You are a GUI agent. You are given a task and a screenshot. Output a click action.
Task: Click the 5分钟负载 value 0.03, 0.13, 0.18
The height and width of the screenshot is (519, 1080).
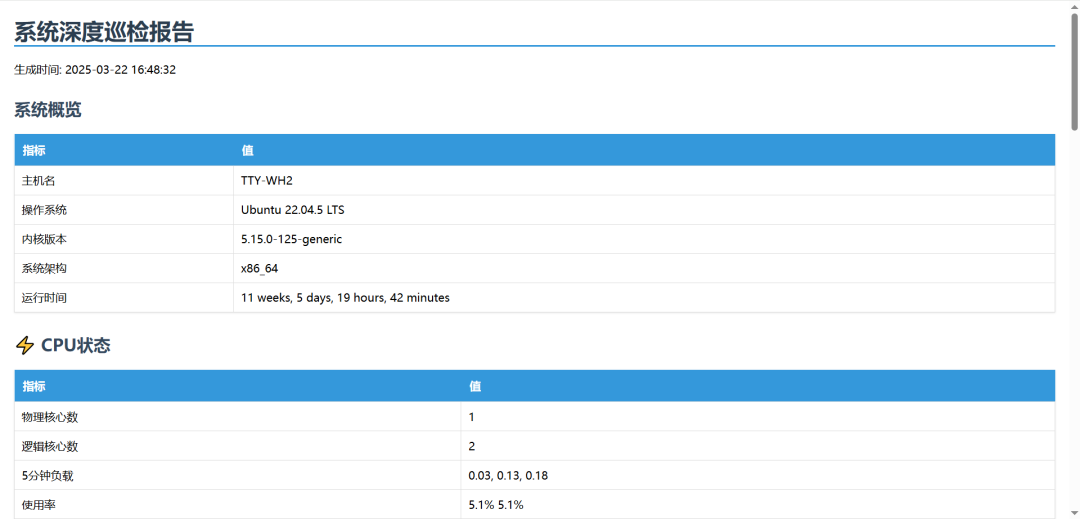click(508, 476)
